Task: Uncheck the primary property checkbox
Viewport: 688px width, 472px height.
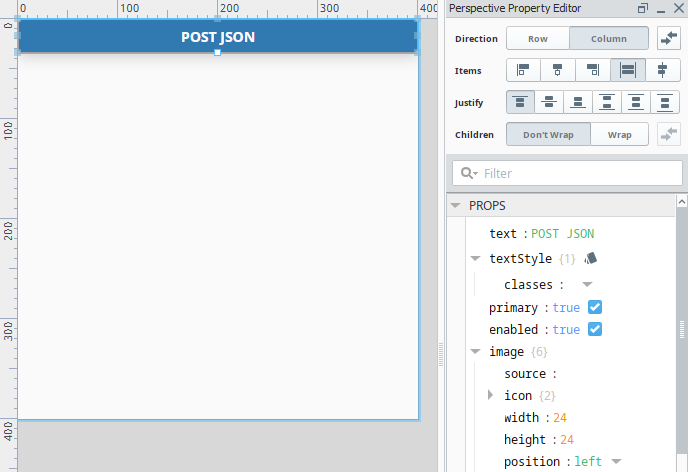Action: (594, 308)
